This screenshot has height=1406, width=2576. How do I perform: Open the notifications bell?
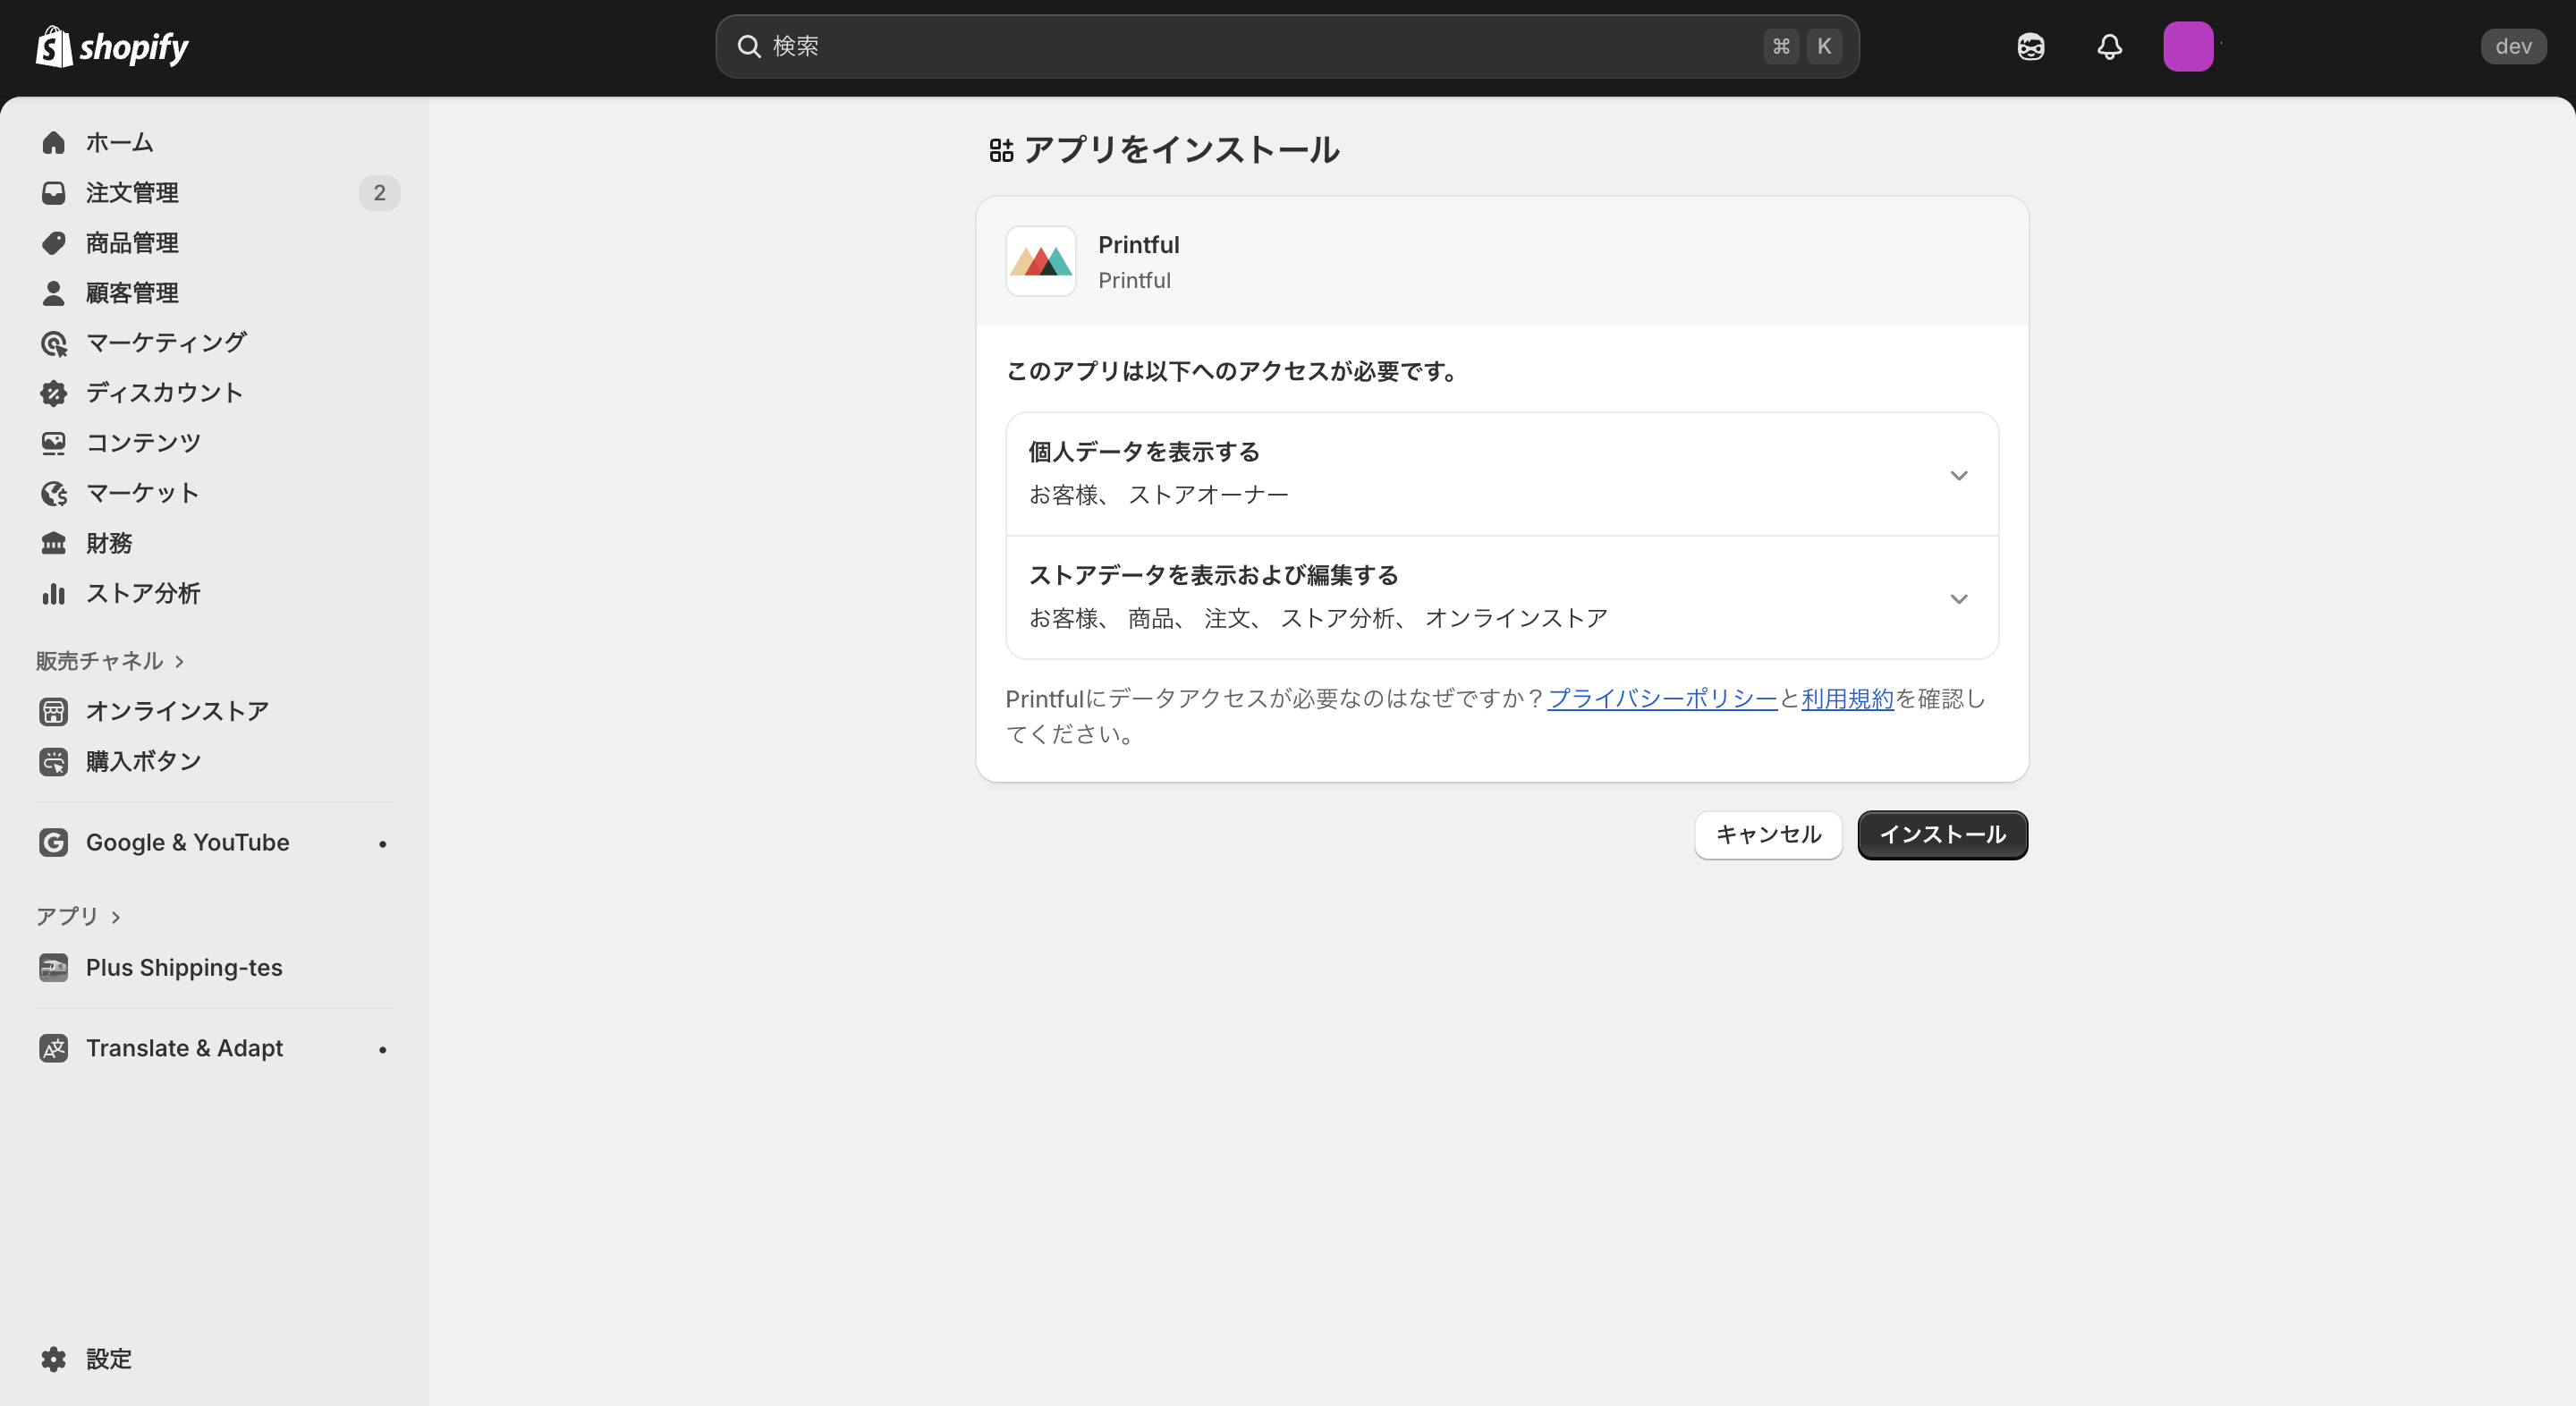(x=2109, y=46)
